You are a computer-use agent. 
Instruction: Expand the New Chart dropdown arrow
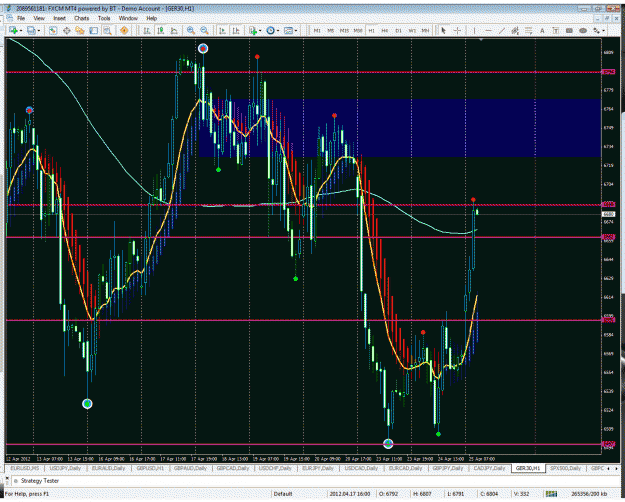[x=21, y=30]
